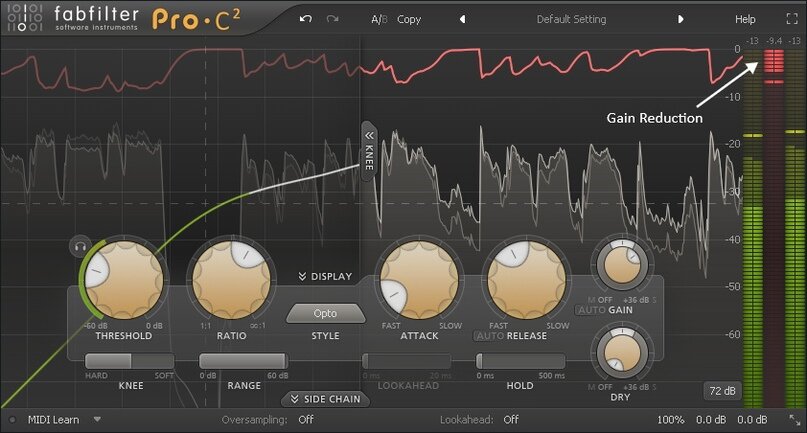Image resolution: width=807 pixels, height=433 pixels.
Task: Toggle the headphones audition threshold icon
Action: coord(80,247)
